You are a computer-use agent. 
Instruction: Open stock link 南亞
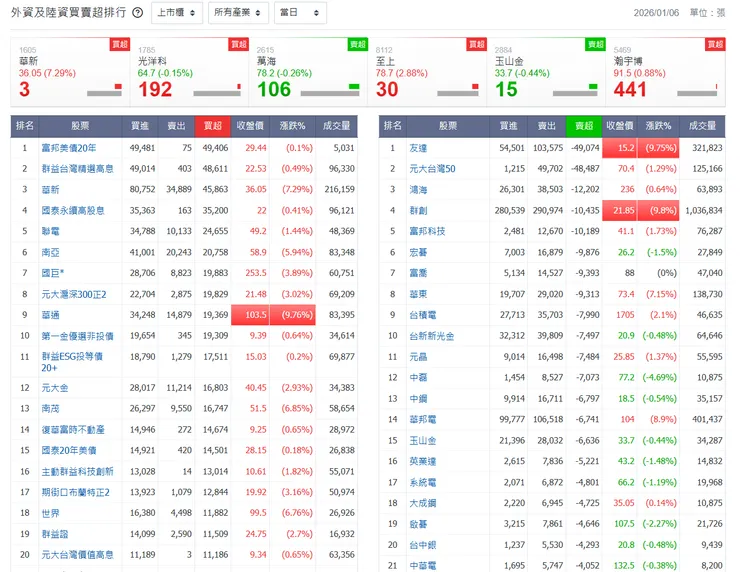pyautogui.click(x=50, y=252)
